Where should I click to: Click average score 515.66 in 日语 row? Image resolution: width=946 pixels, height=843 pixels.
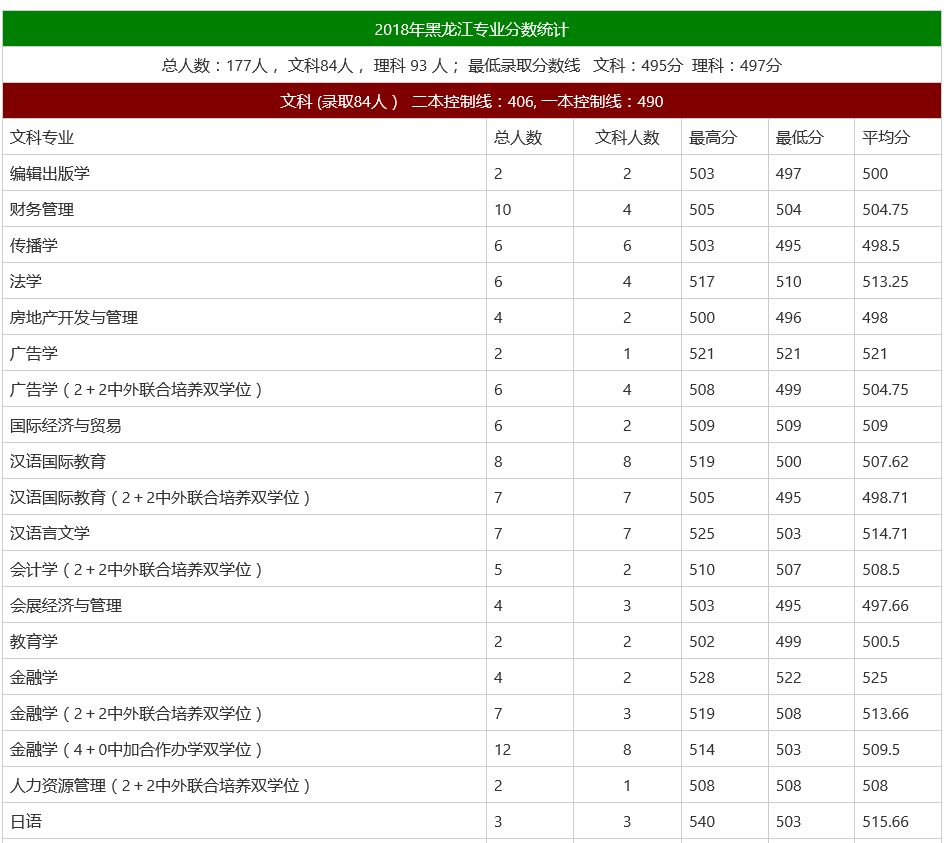pyautogui.click(x=885, y=822)
